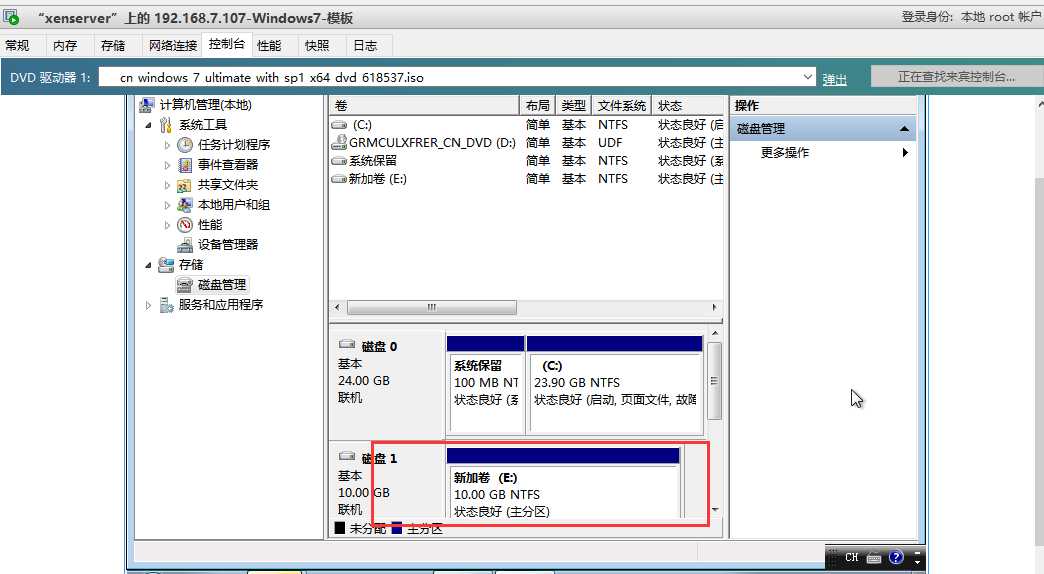
Task: Select the Computer Management (Local) root icon
Action: [x=146, y=105]
